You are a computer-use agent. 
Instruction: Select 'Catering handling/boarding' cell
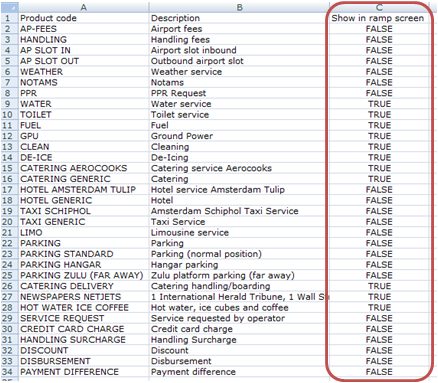coord(239,286)
